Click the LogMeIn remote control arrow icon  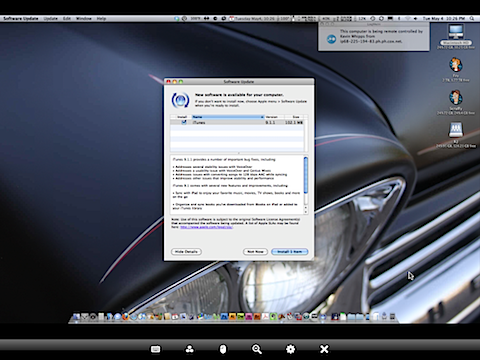331,39
